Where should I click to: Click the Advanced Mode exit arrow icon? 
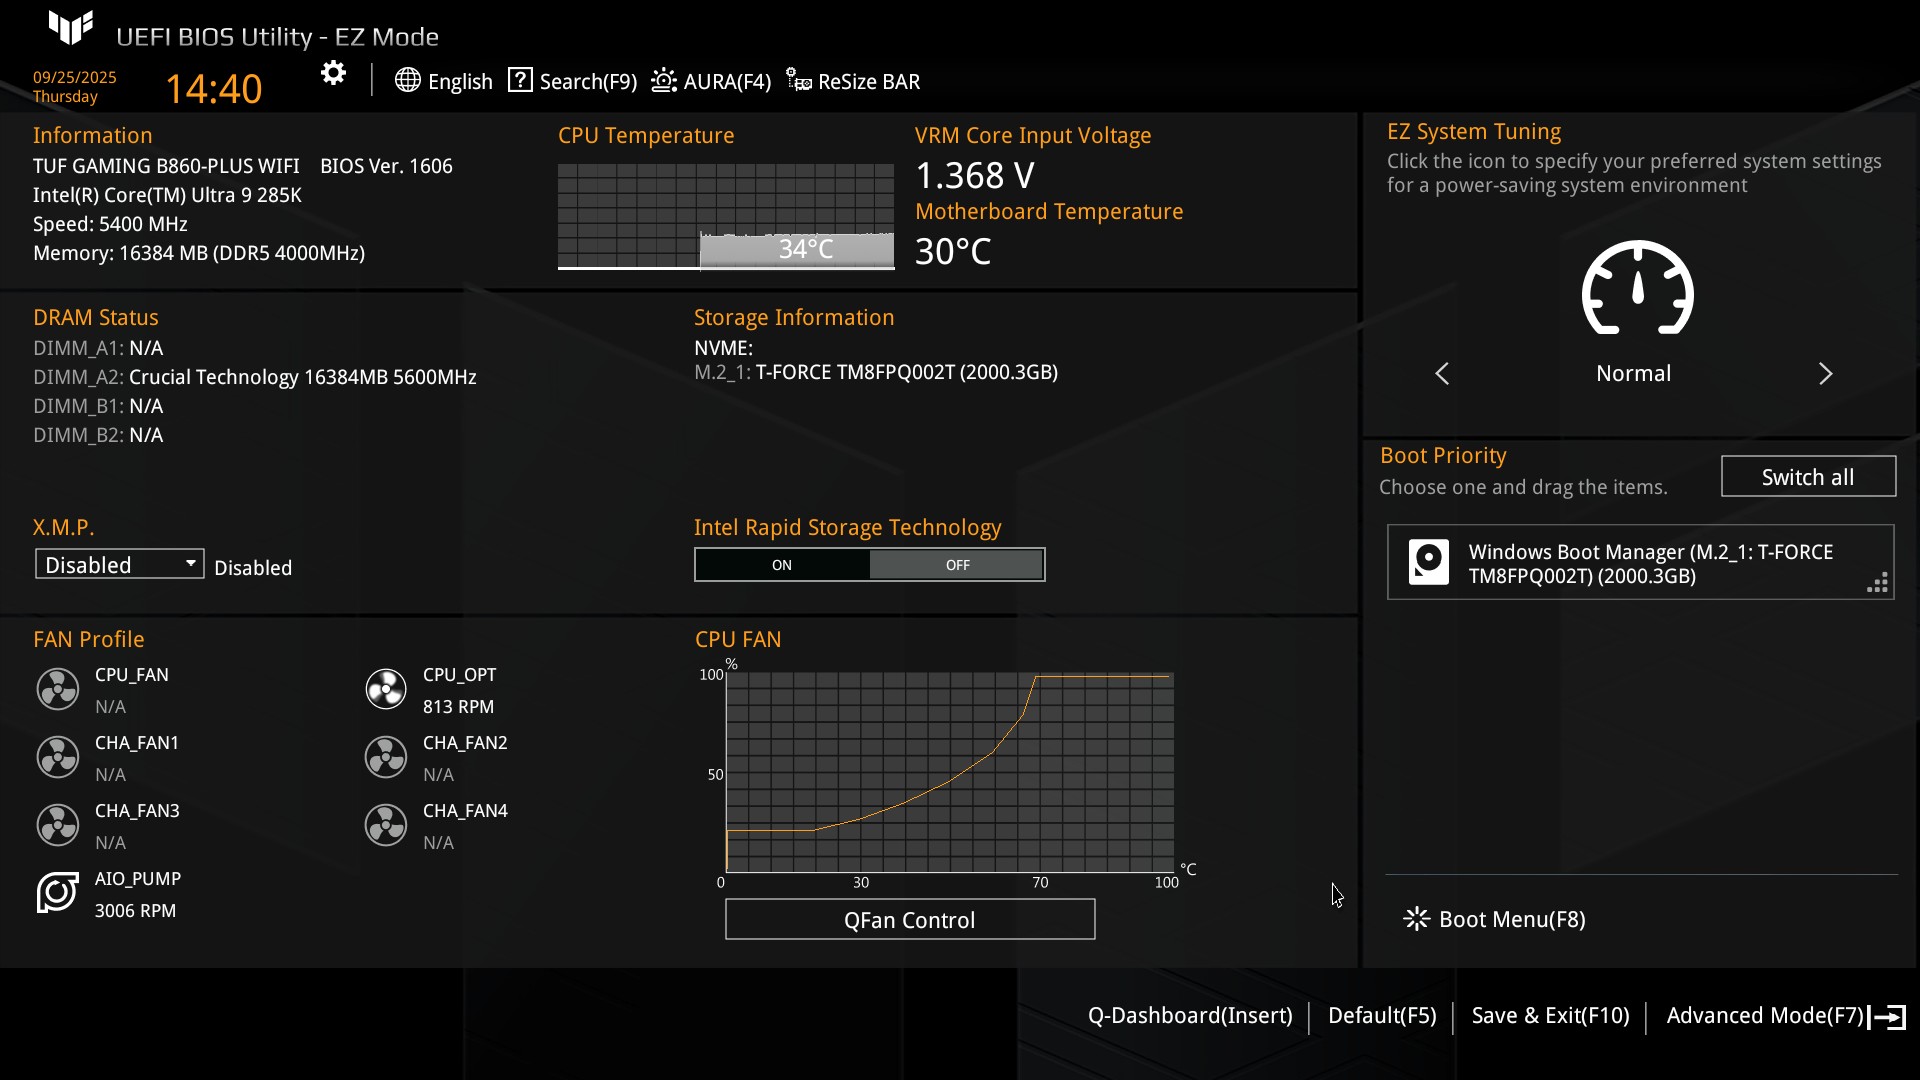click(x=1887, y=1017)
